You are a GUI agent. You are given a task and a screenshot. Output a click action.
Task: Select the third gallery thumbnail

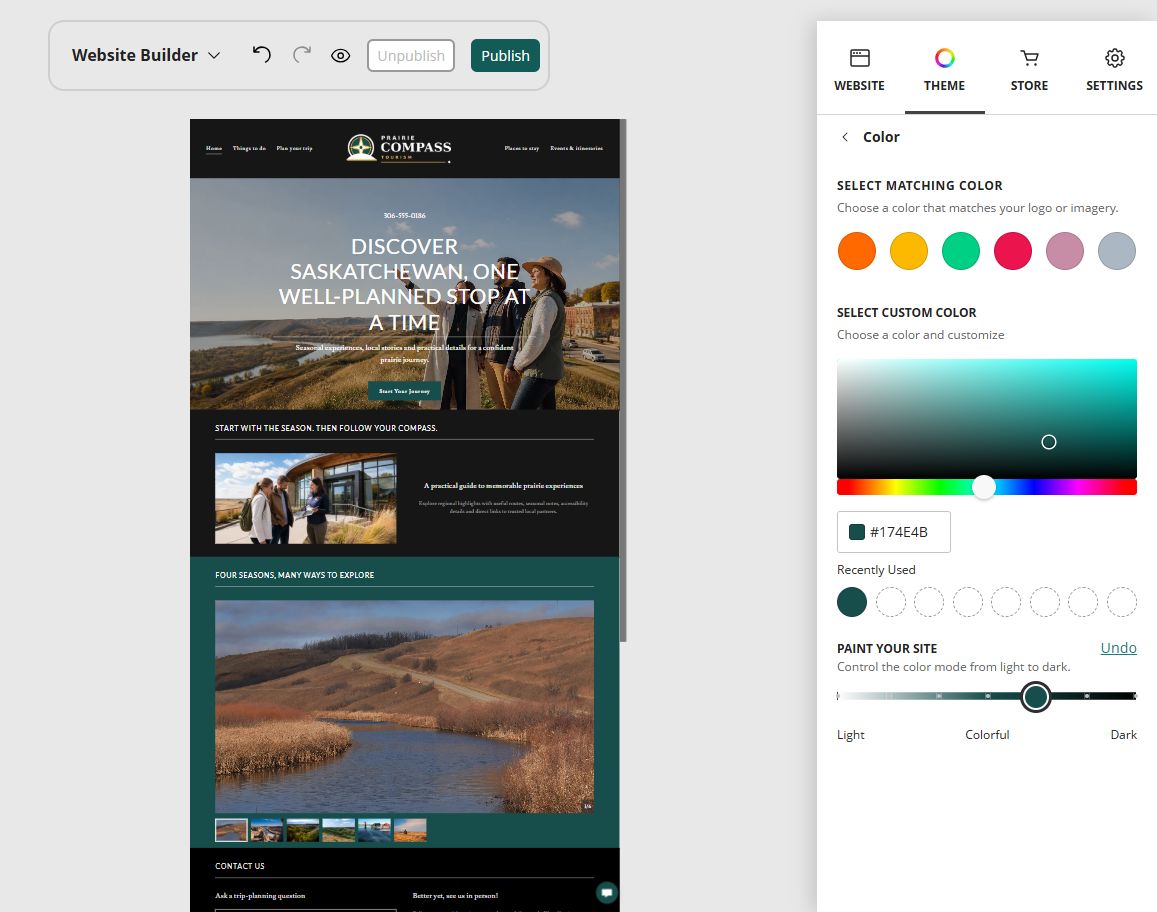303,830
